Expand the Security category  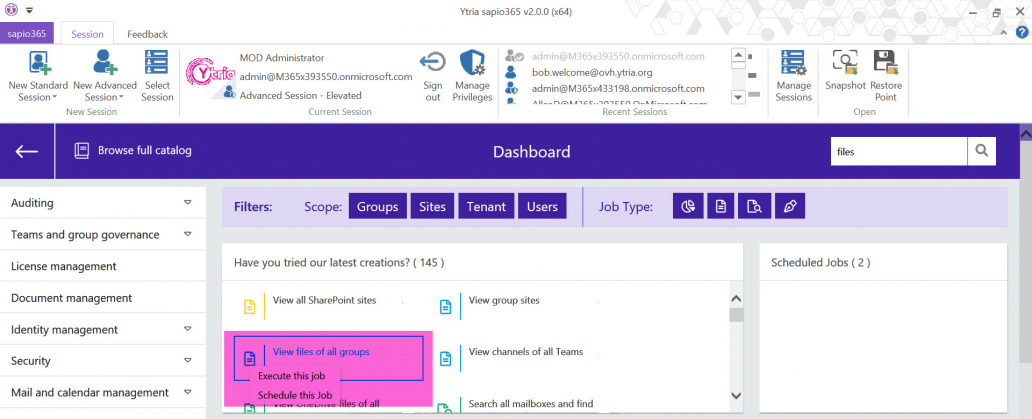click(x=188, y=360)
